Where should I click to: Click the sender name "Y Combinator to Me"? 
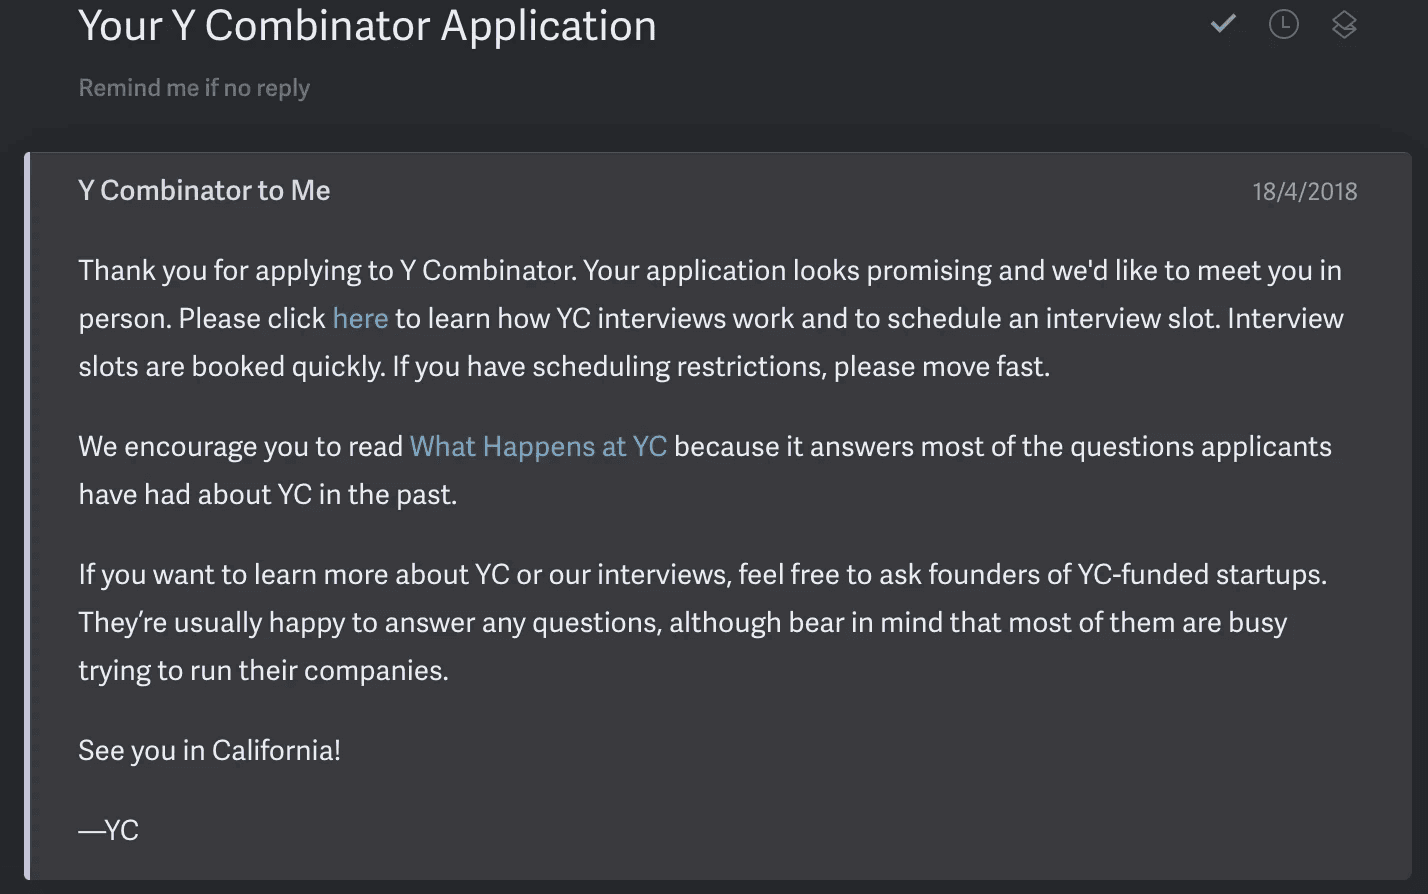pyautogui.click(x=204, y=190)
